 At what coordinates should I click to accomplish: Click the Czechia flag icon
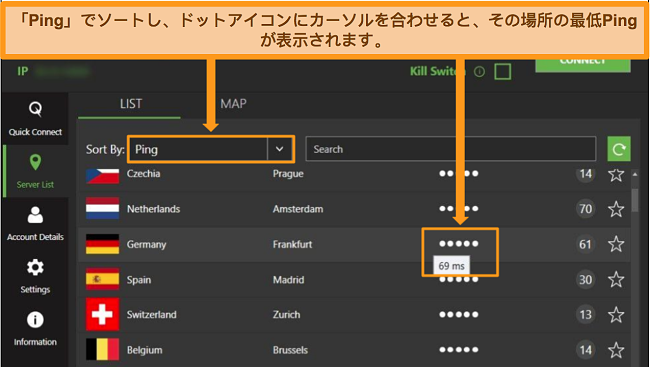pyautogui.click(x=102, y=175)
